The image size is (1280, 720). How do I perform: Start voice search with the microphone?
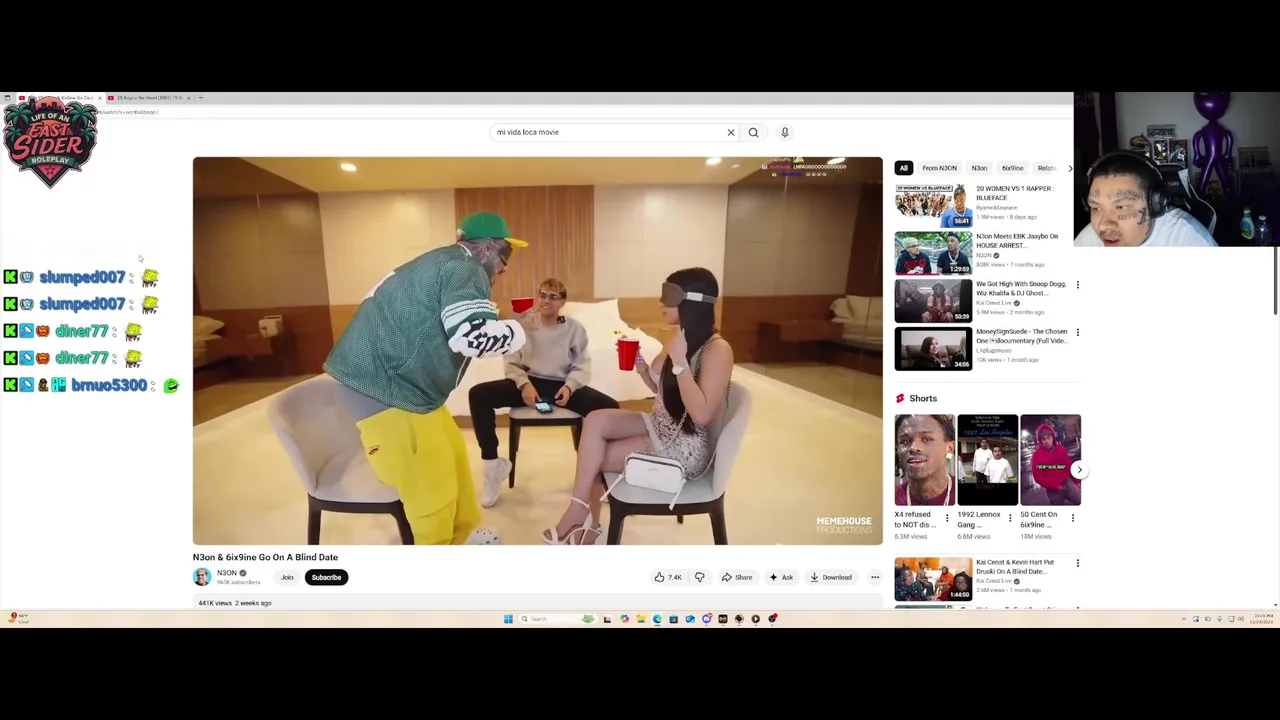click(x=785, y=132)
